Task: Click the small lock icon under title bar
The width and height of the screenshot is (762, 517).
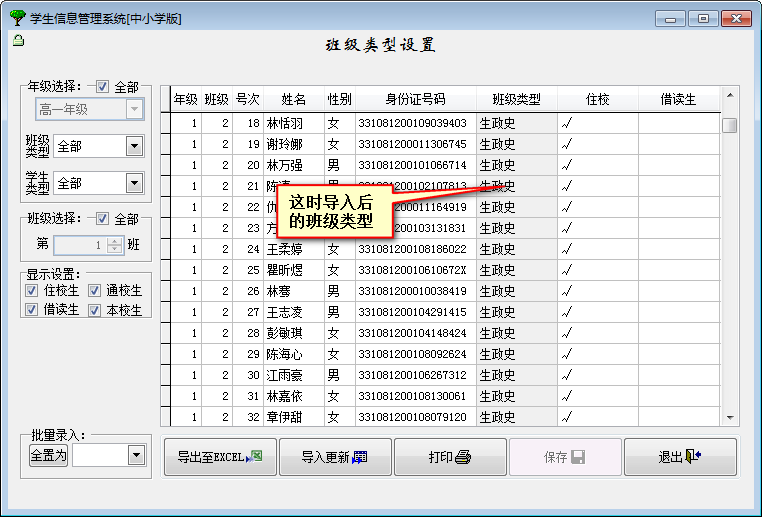Action: coord(18,41)
